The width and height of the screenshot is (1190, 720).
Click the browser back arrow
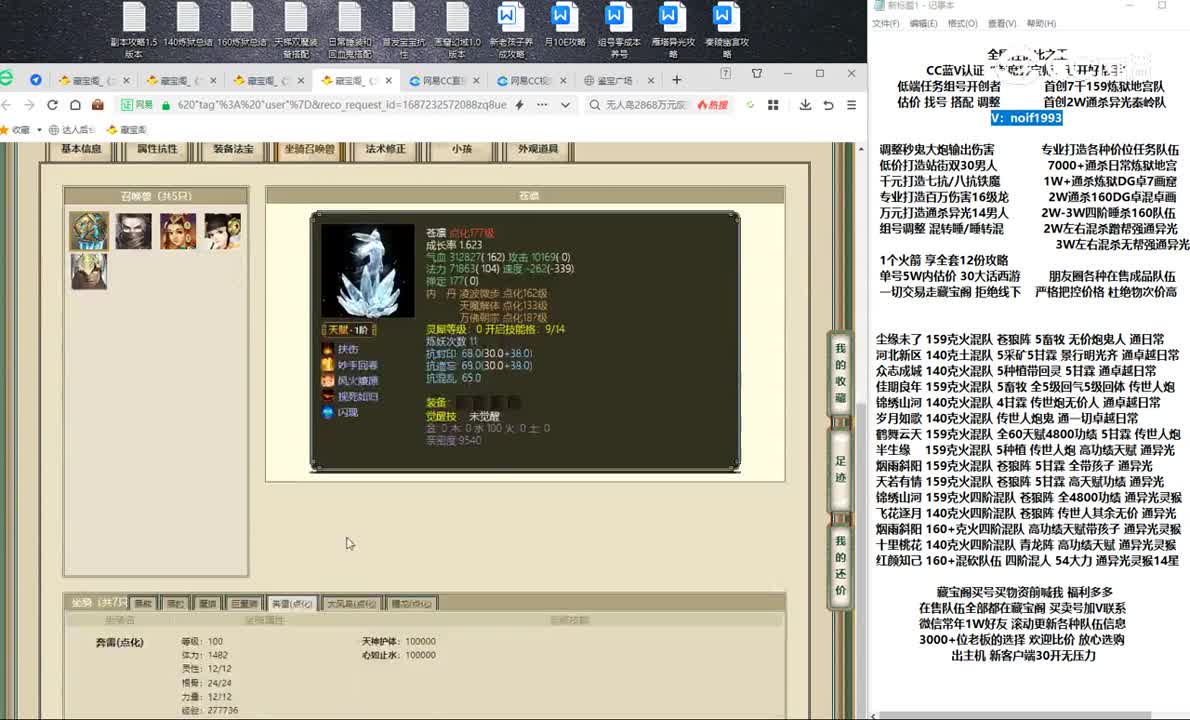click(x=7, y=105)
